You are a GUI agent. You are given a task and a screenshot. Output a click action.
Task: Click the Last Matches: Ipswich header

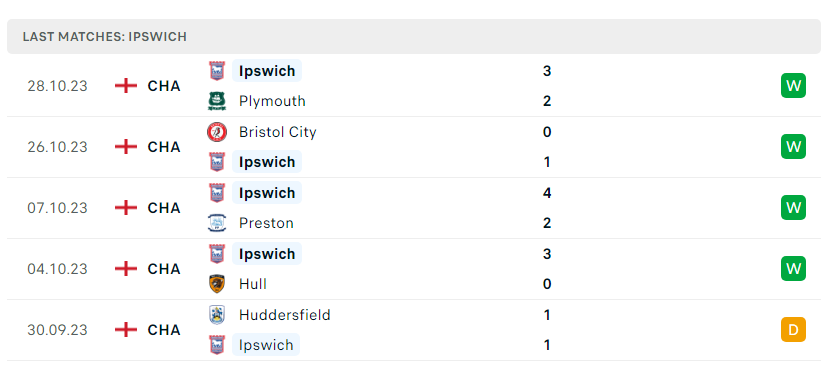point(105,37)
